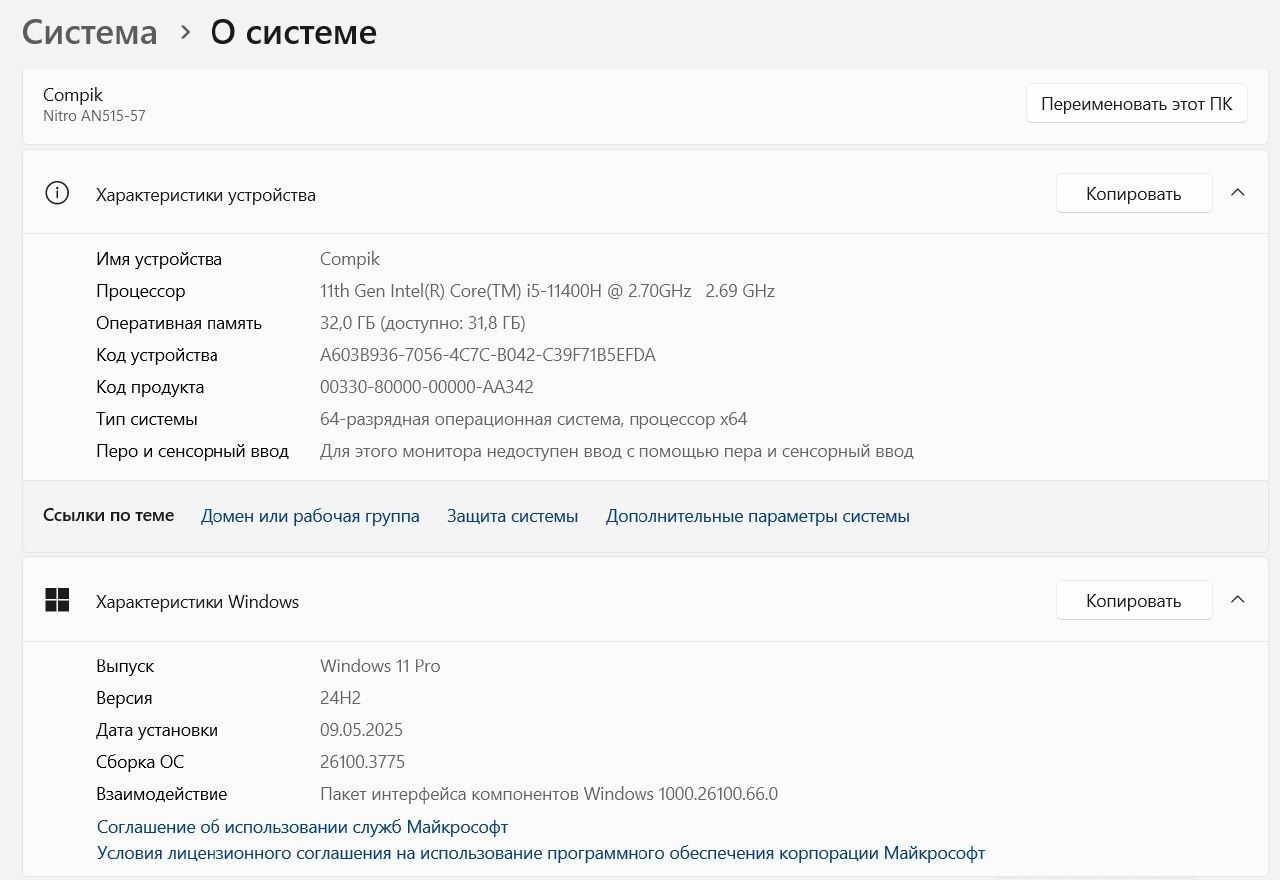This screenshot has height=880, width=1280.
Task: Click the О системе breadcrumb title
Action: click(x=293, y=32)
